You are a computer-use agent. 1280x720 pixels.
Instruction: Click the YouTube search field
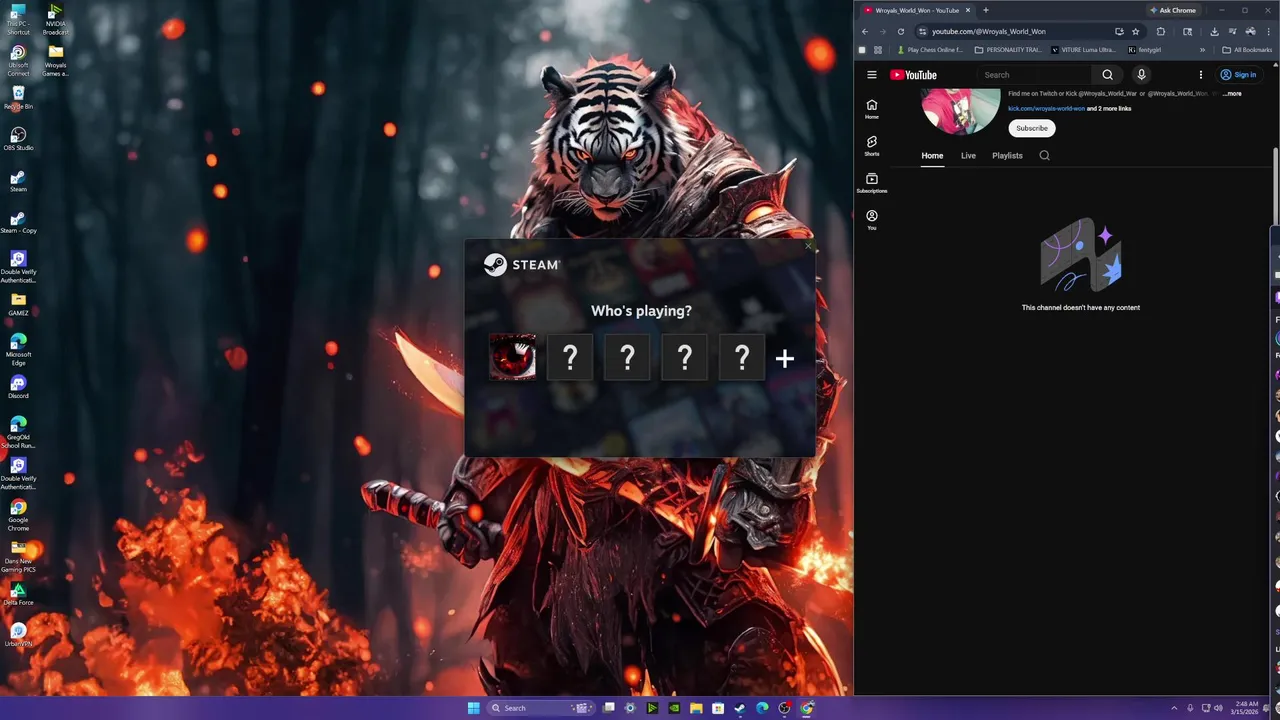(1035, 75)
